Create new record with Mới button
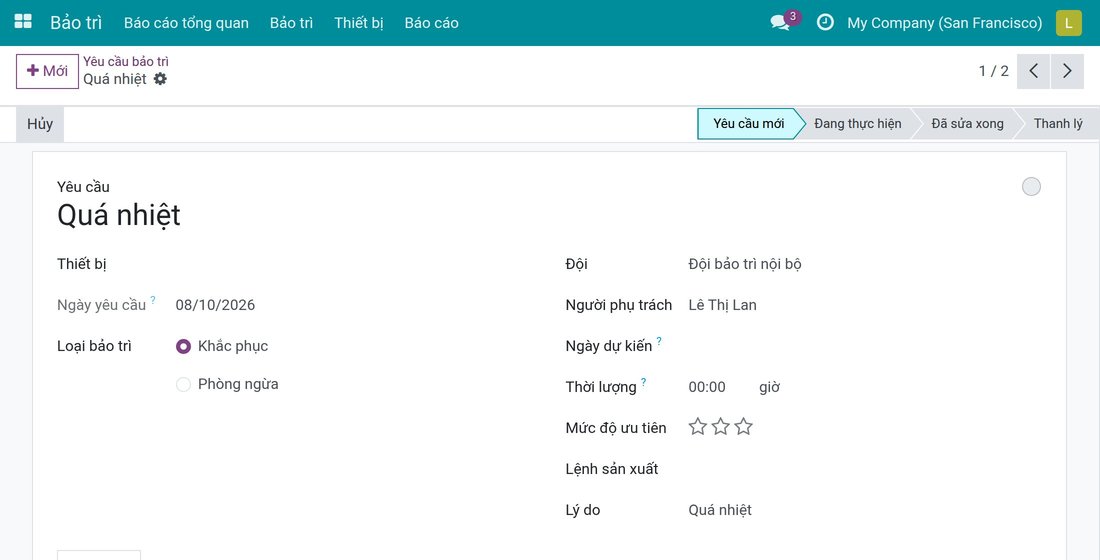 click(x=47, y=71)
